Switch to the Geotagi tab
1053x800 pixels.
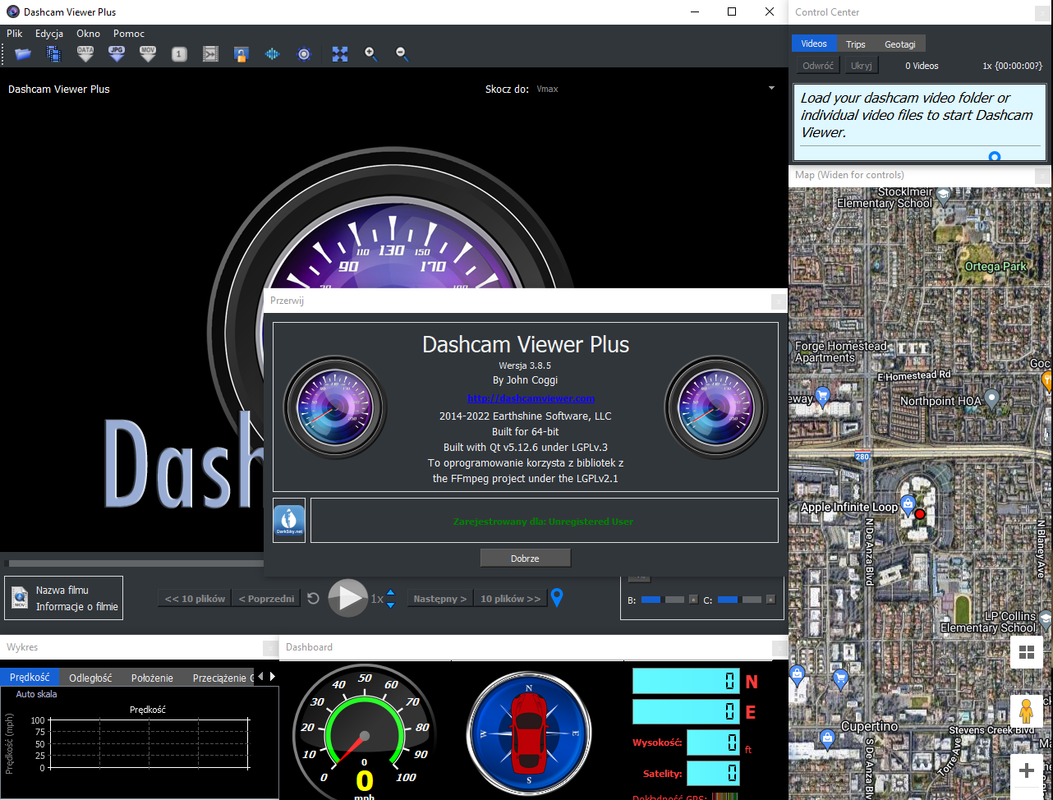(x=899, y=44)
